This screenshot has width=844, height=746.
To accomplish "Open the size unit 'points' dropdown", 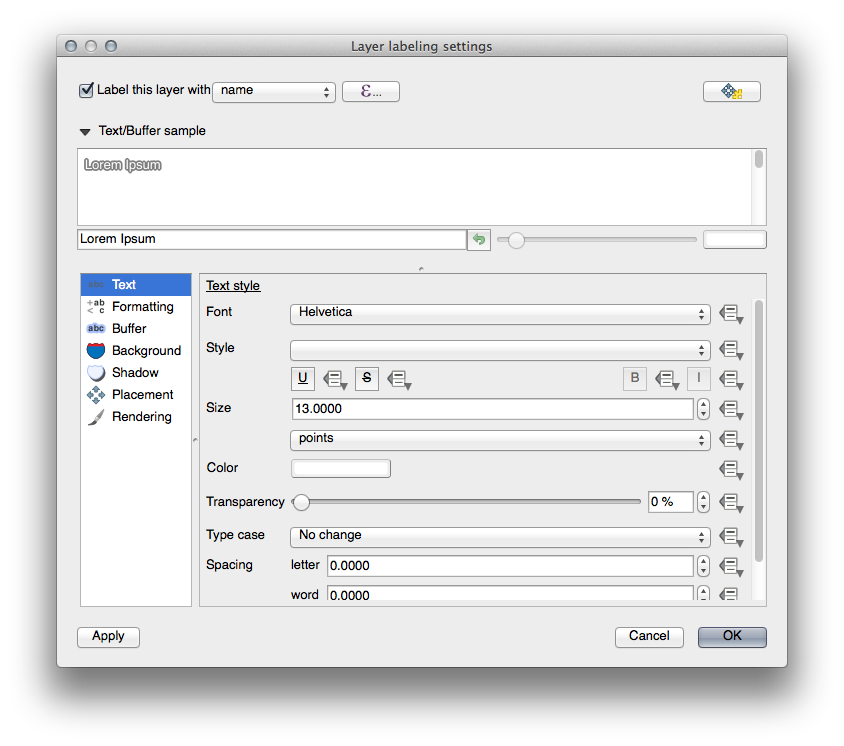I will coord(500,439).
